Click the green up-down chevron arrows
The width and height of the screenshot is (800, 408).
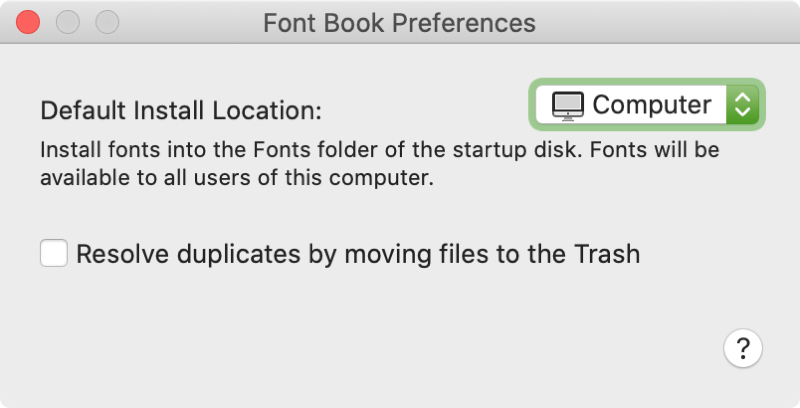(x=742, y=105)
